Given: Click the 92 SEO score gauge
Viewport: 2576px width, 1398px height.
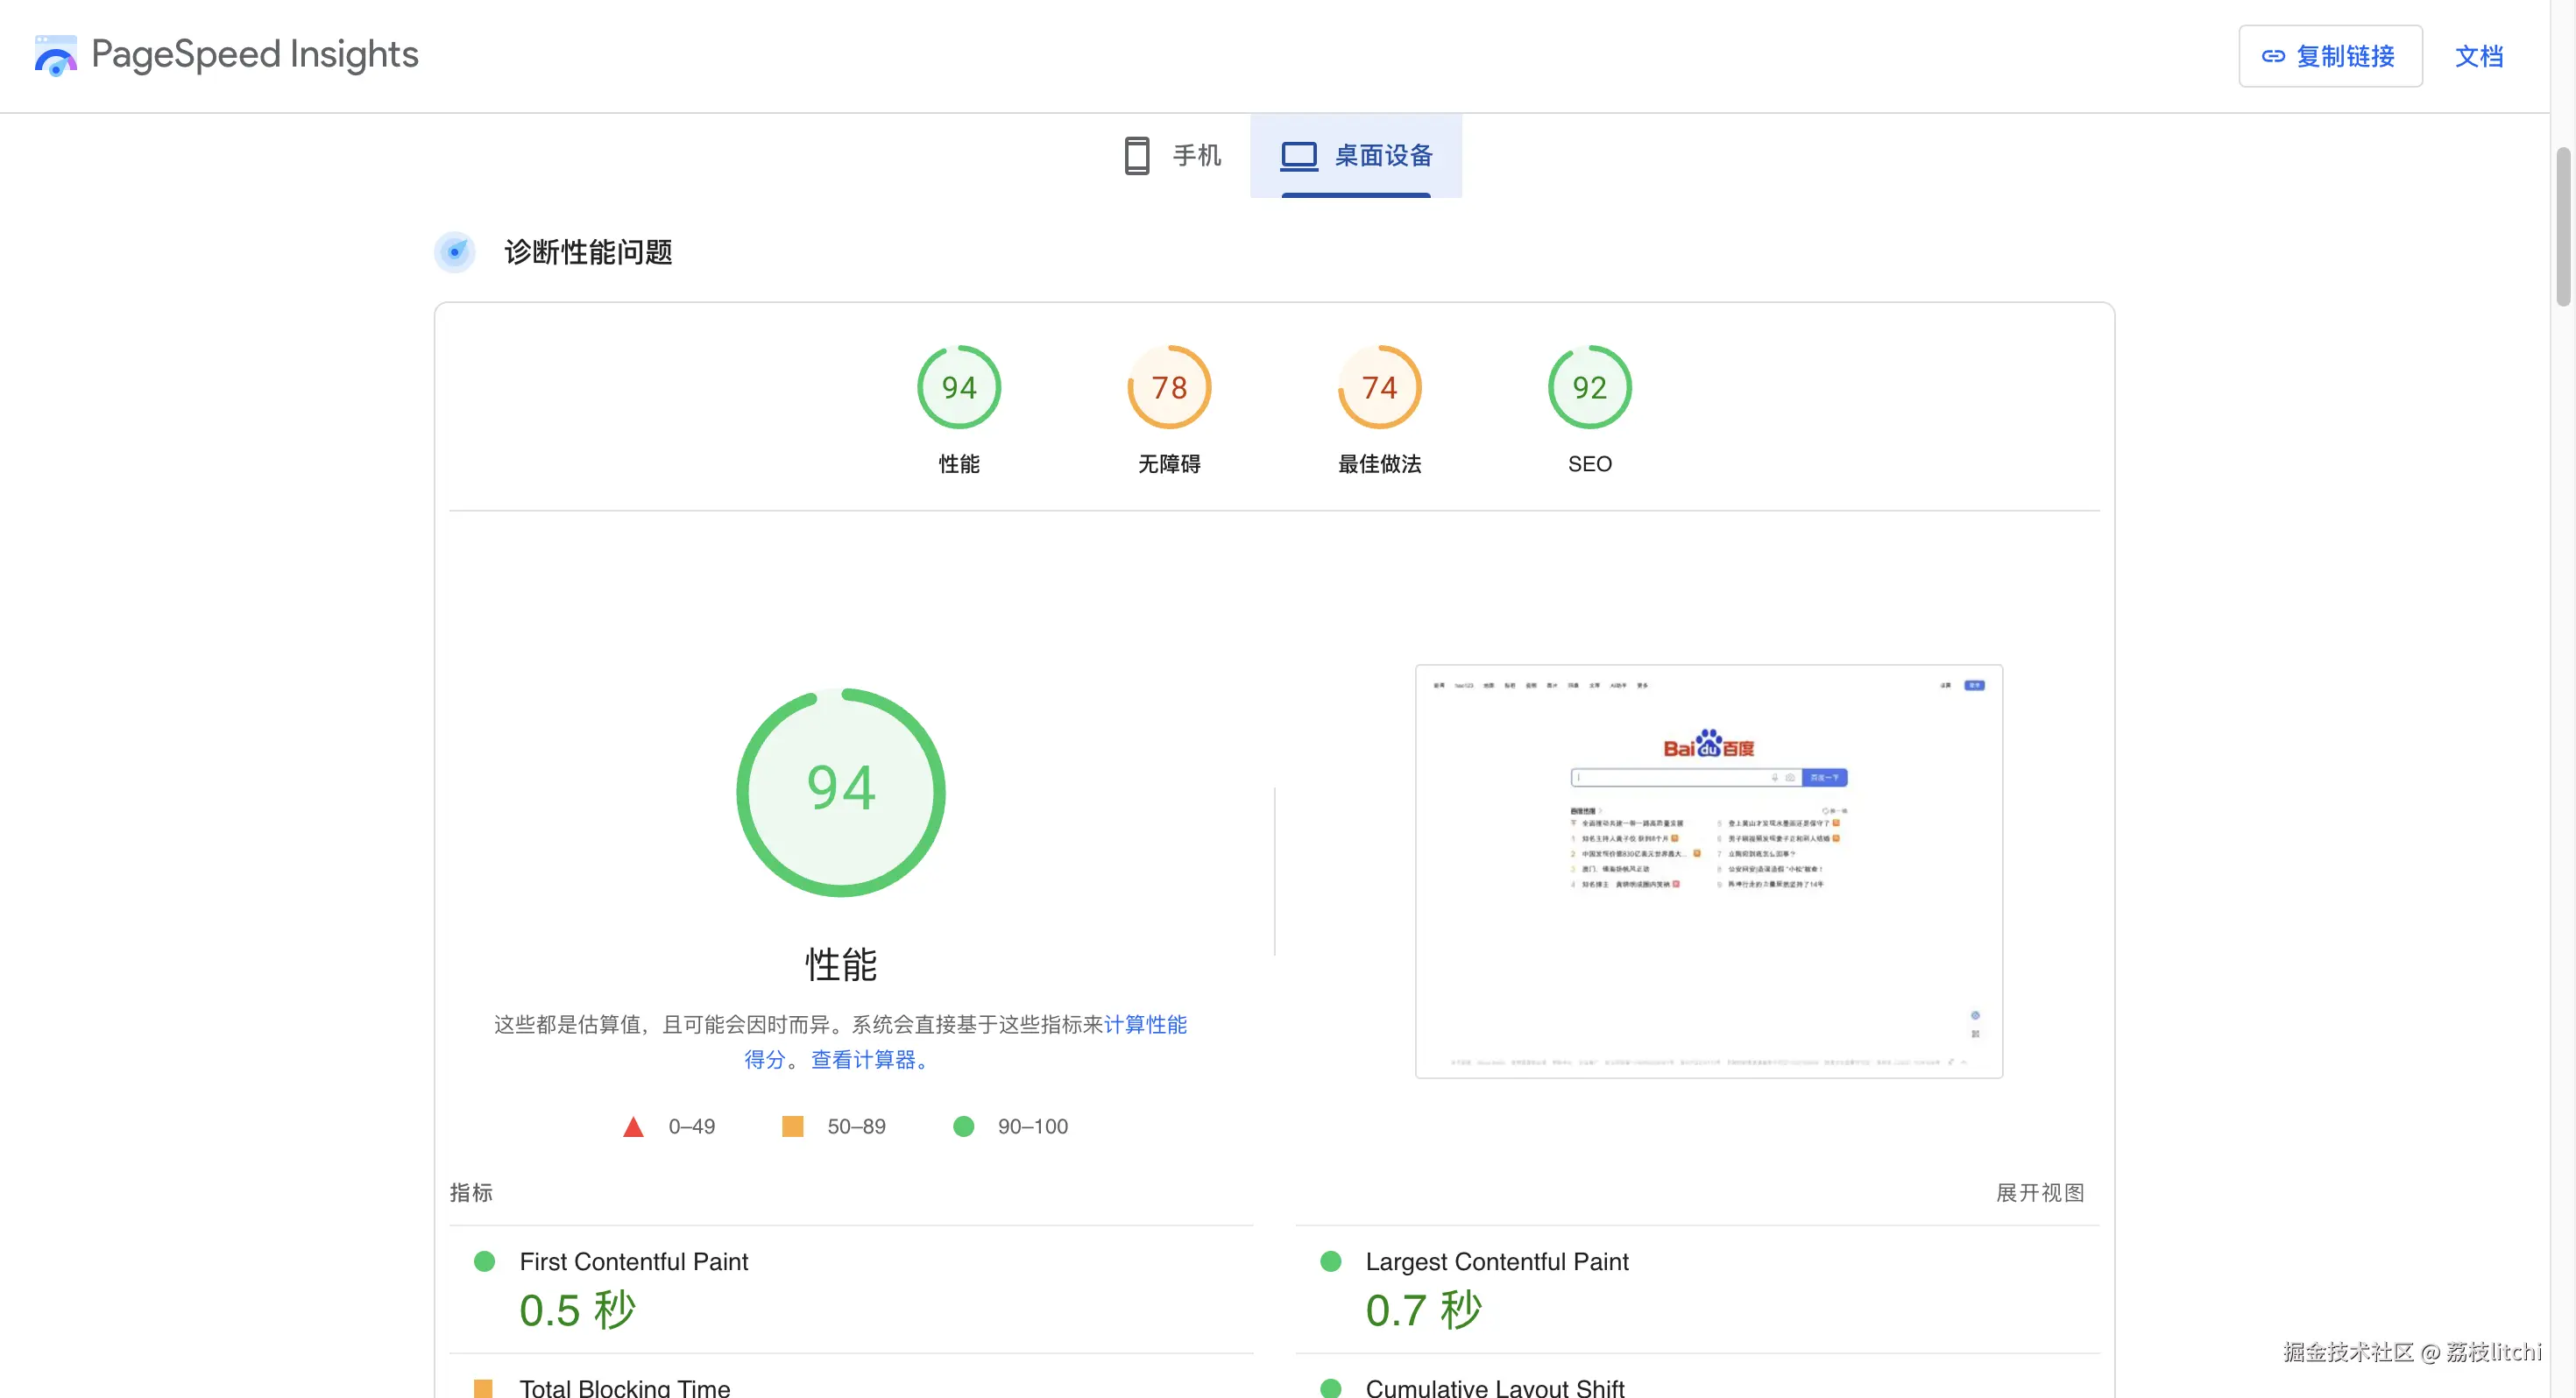Looking at the screenshot, I should 1589,388.
